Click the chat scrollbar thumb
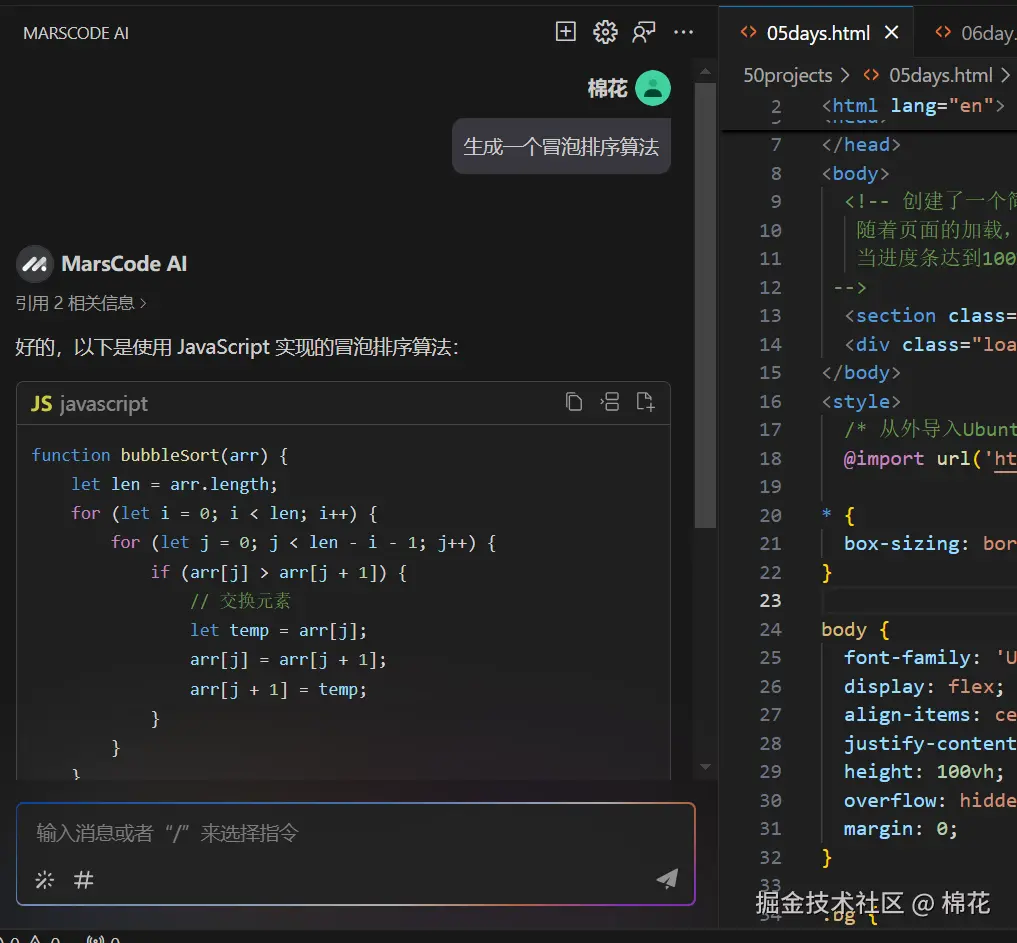This screenshot has width=1017, height=943. pos(705,305)
